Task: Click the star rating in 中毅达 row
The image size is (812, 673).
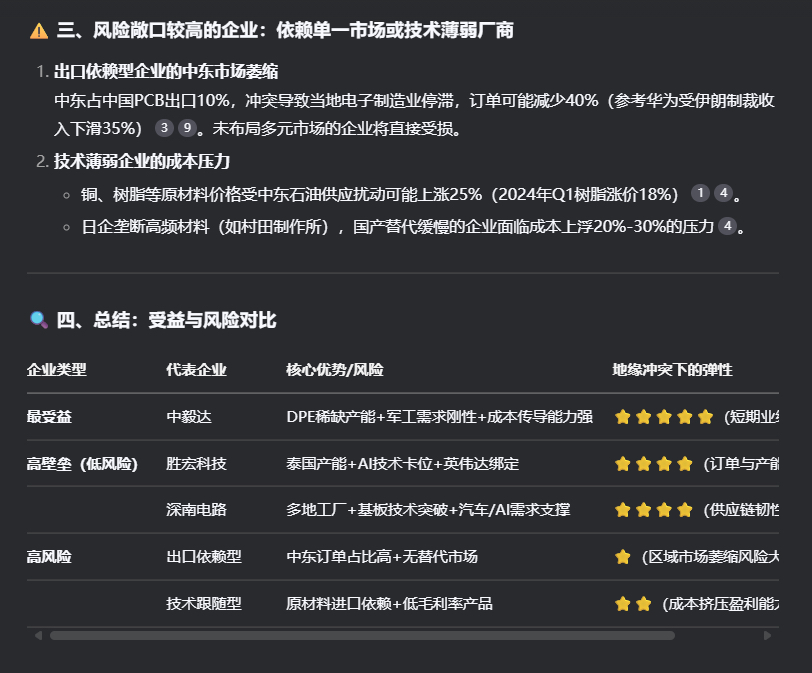Action: click(x=664, y=417)
